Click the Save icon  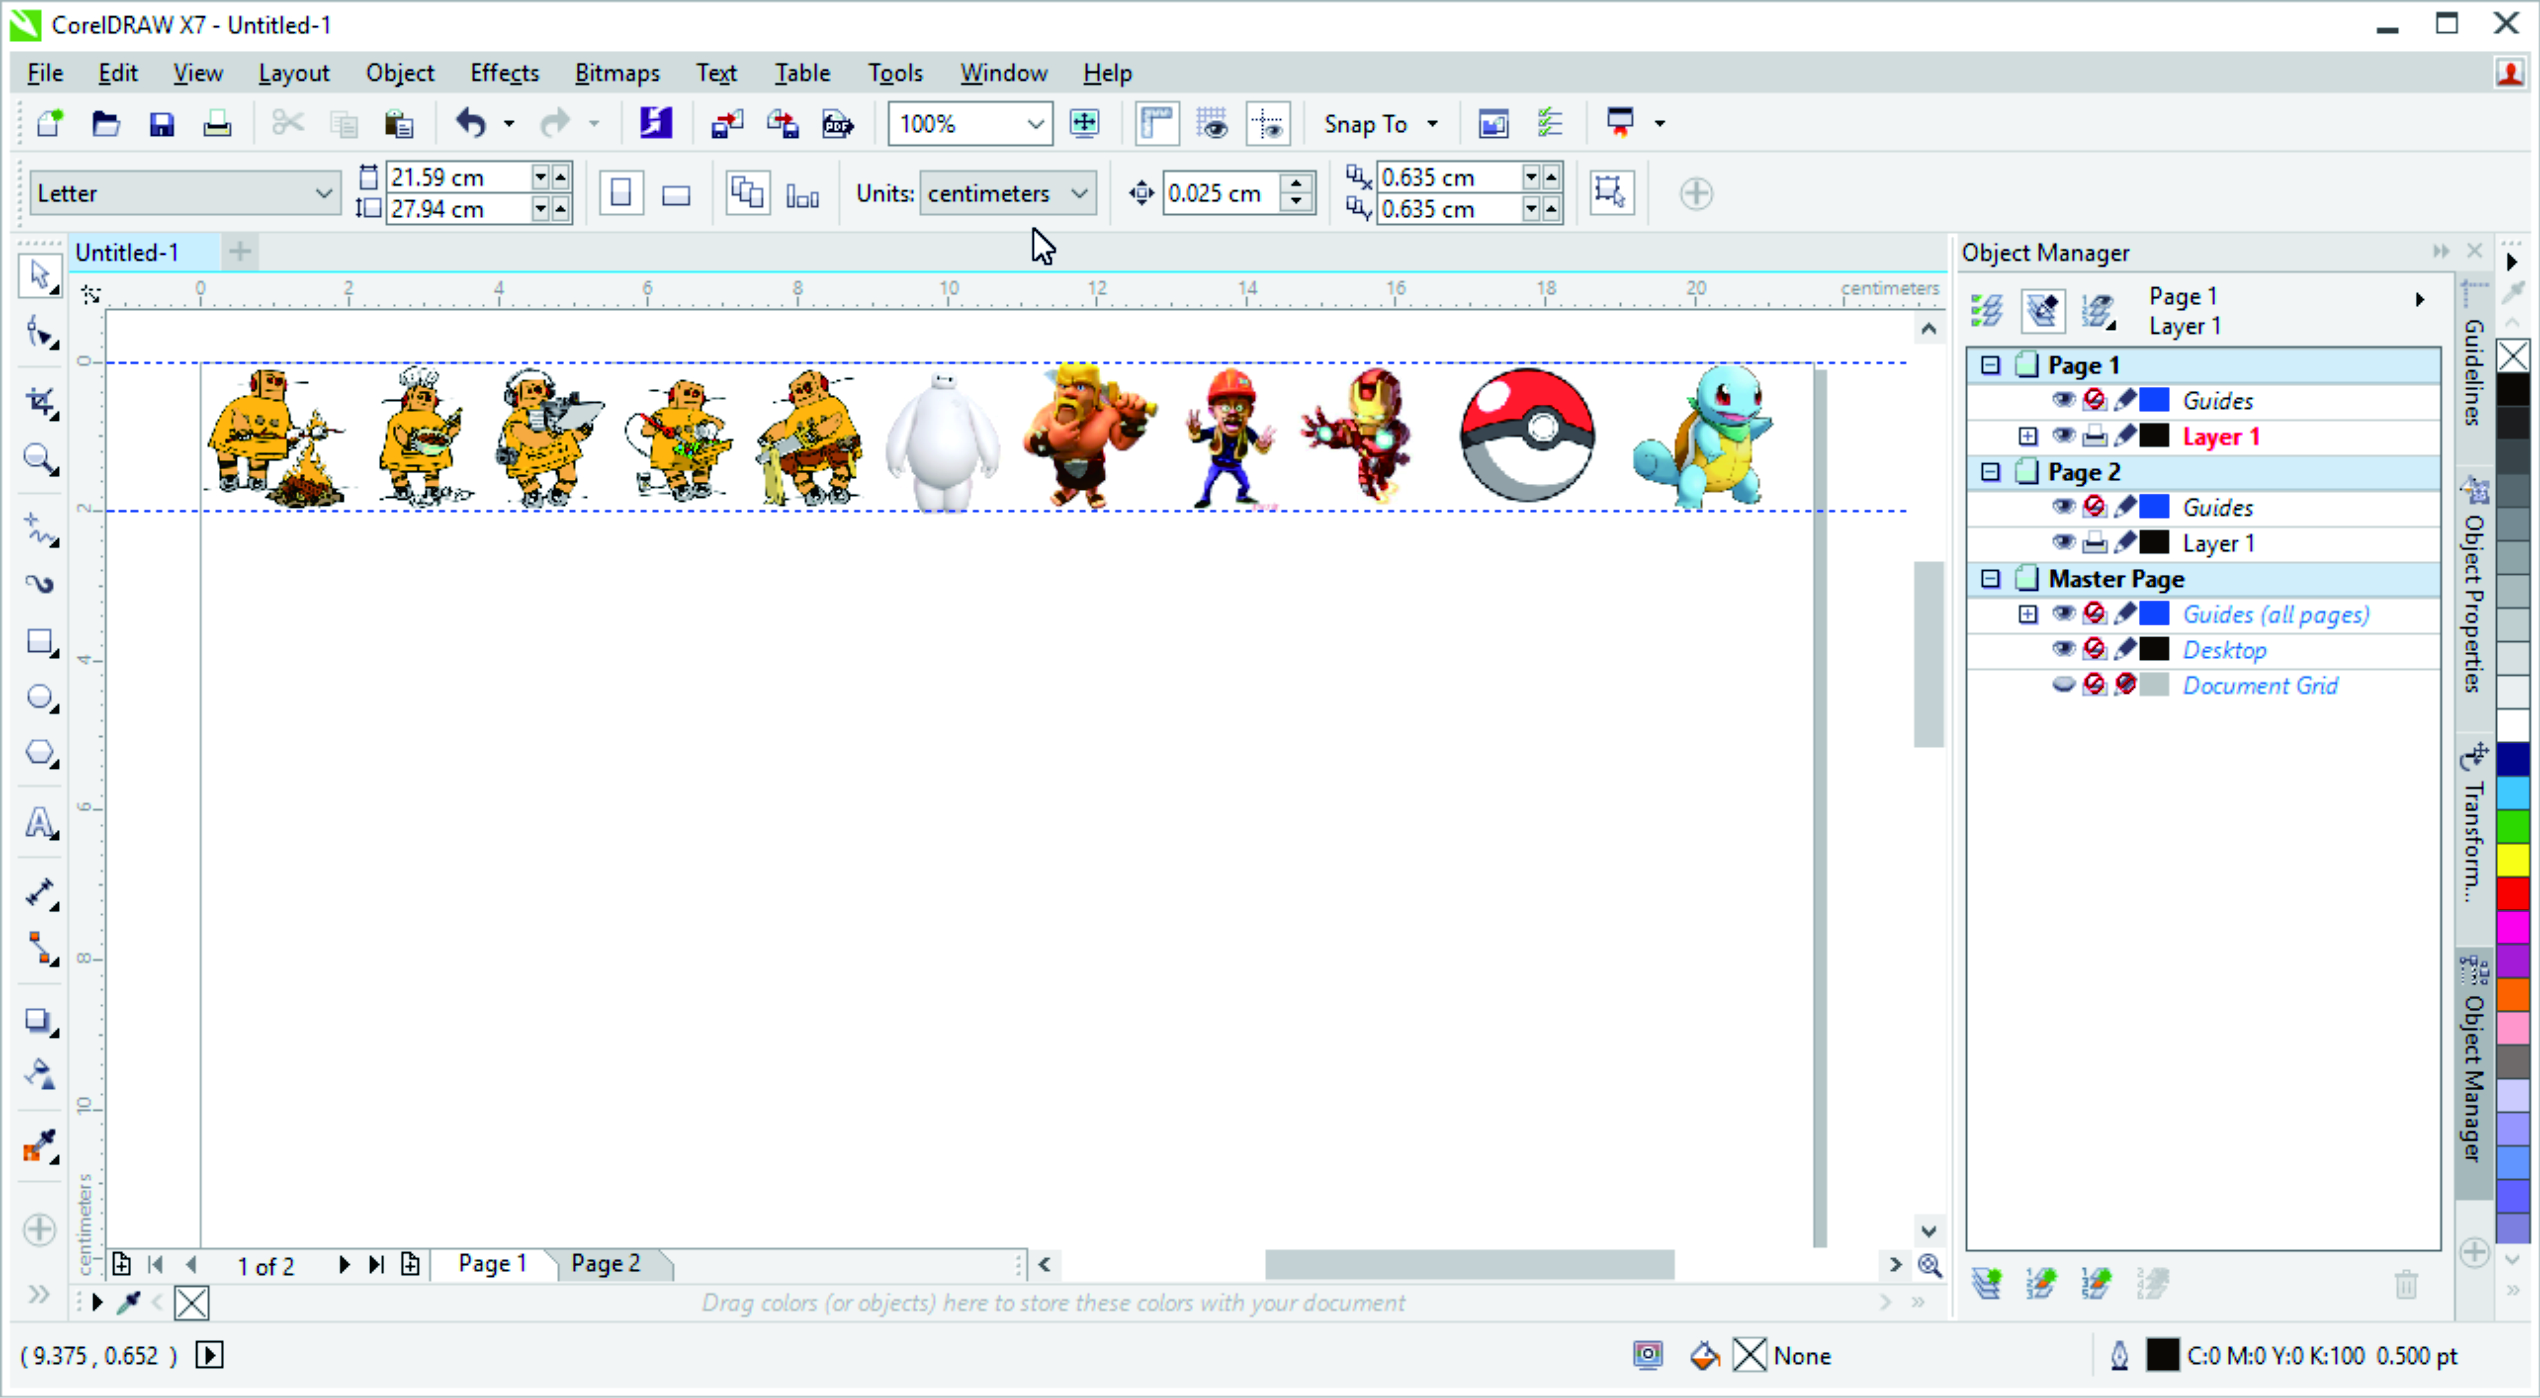point(161,124)
